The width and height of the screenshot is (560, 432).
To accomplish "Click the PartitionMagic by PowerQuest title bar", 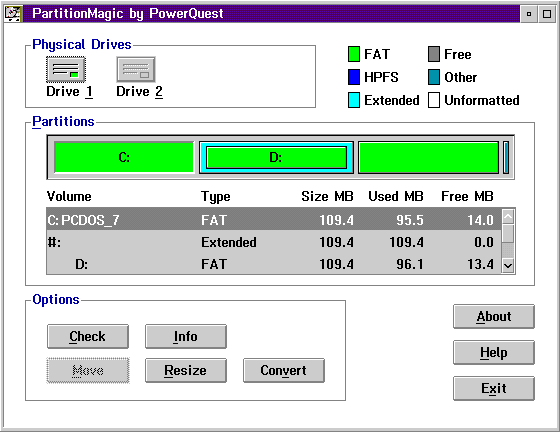I will 271,14.
